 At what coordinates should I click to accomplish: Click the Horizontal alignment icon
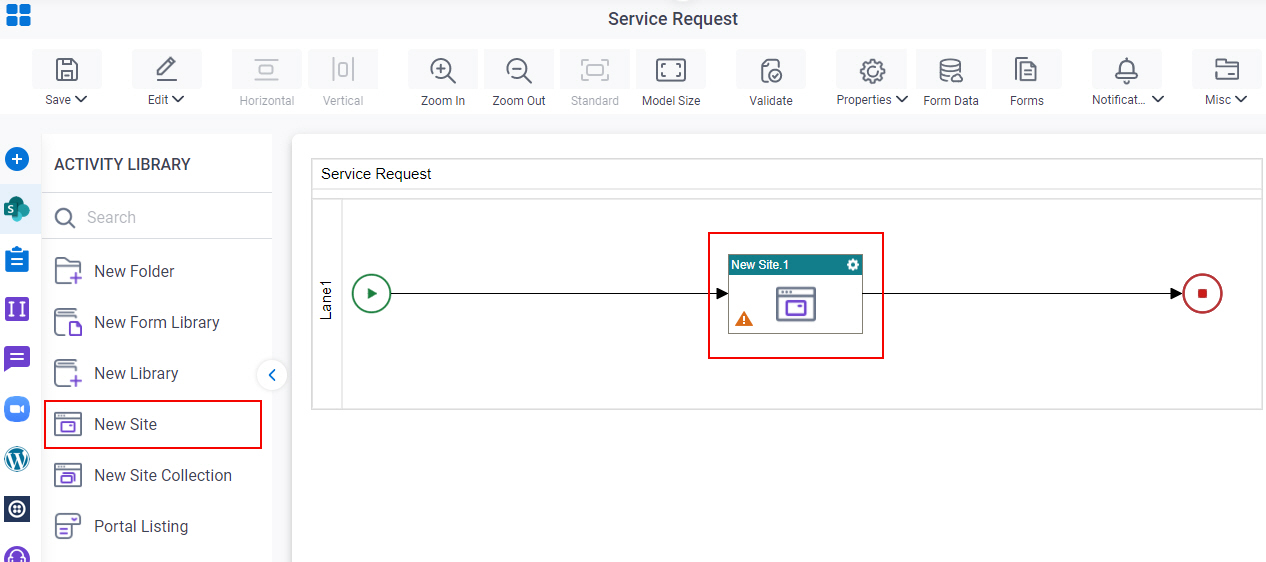pos(267,70)
